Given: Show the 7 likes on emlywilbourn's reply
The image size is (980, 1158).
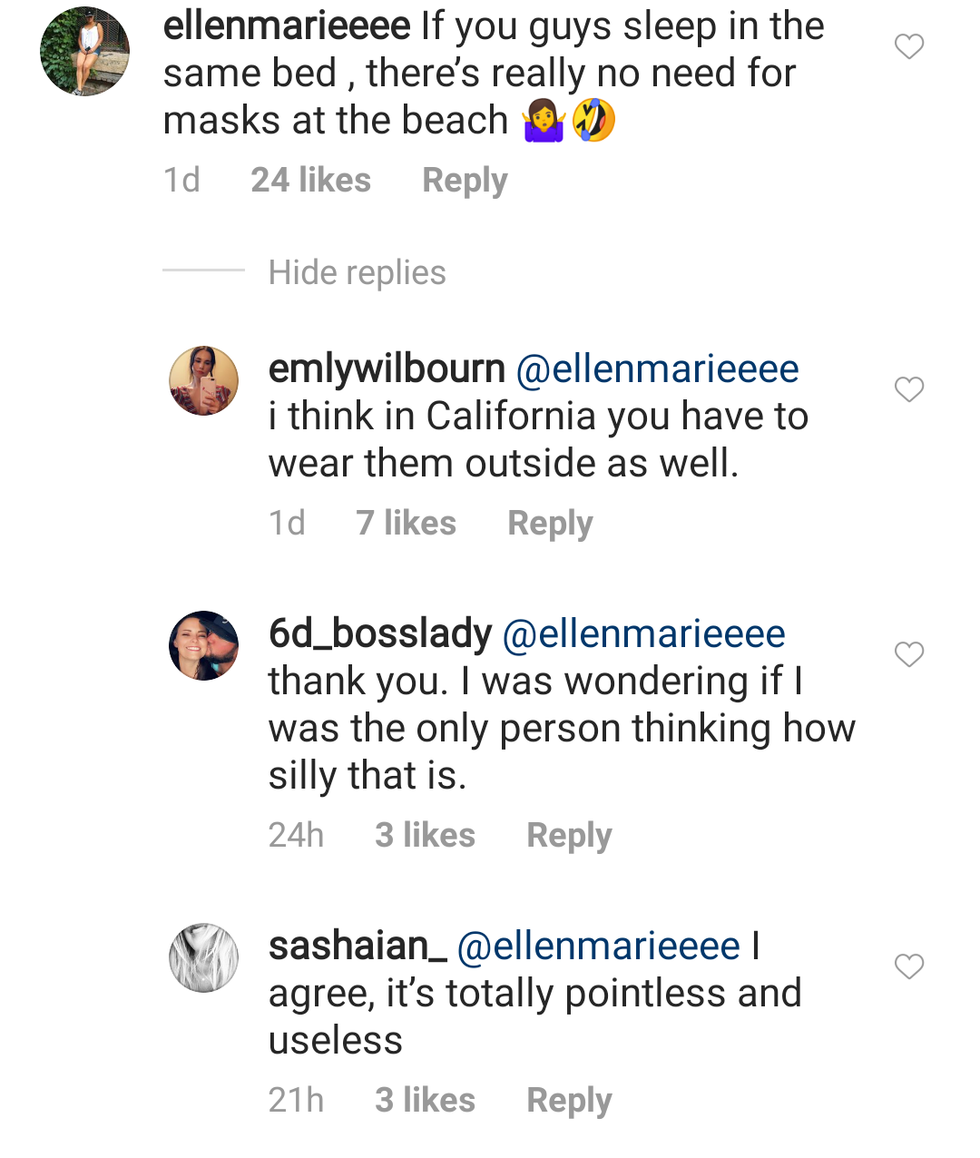Looking at the screenshot, I should (406, 523).
